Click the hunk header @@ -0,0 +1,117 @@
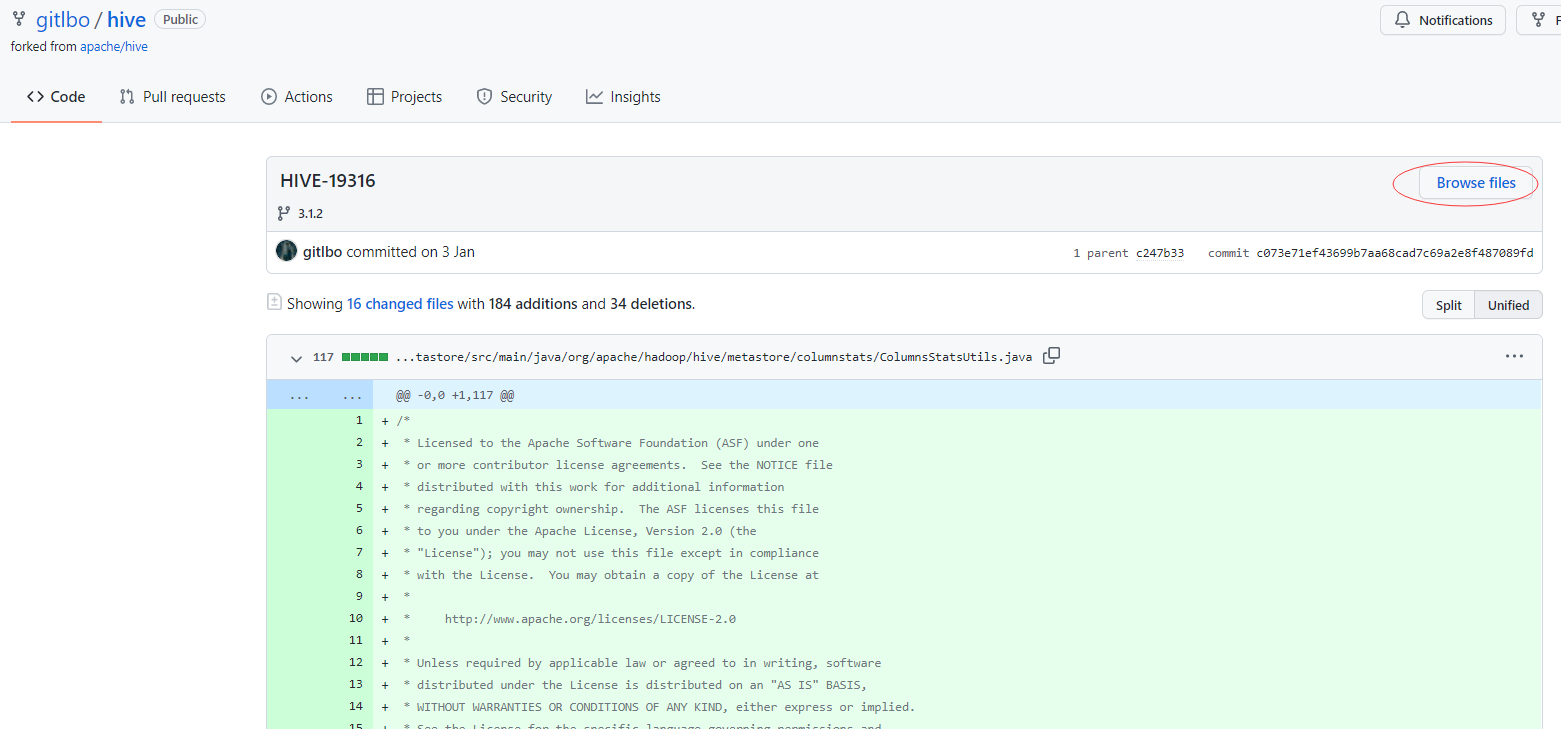 pyautogui.click(x=455, y=395)
